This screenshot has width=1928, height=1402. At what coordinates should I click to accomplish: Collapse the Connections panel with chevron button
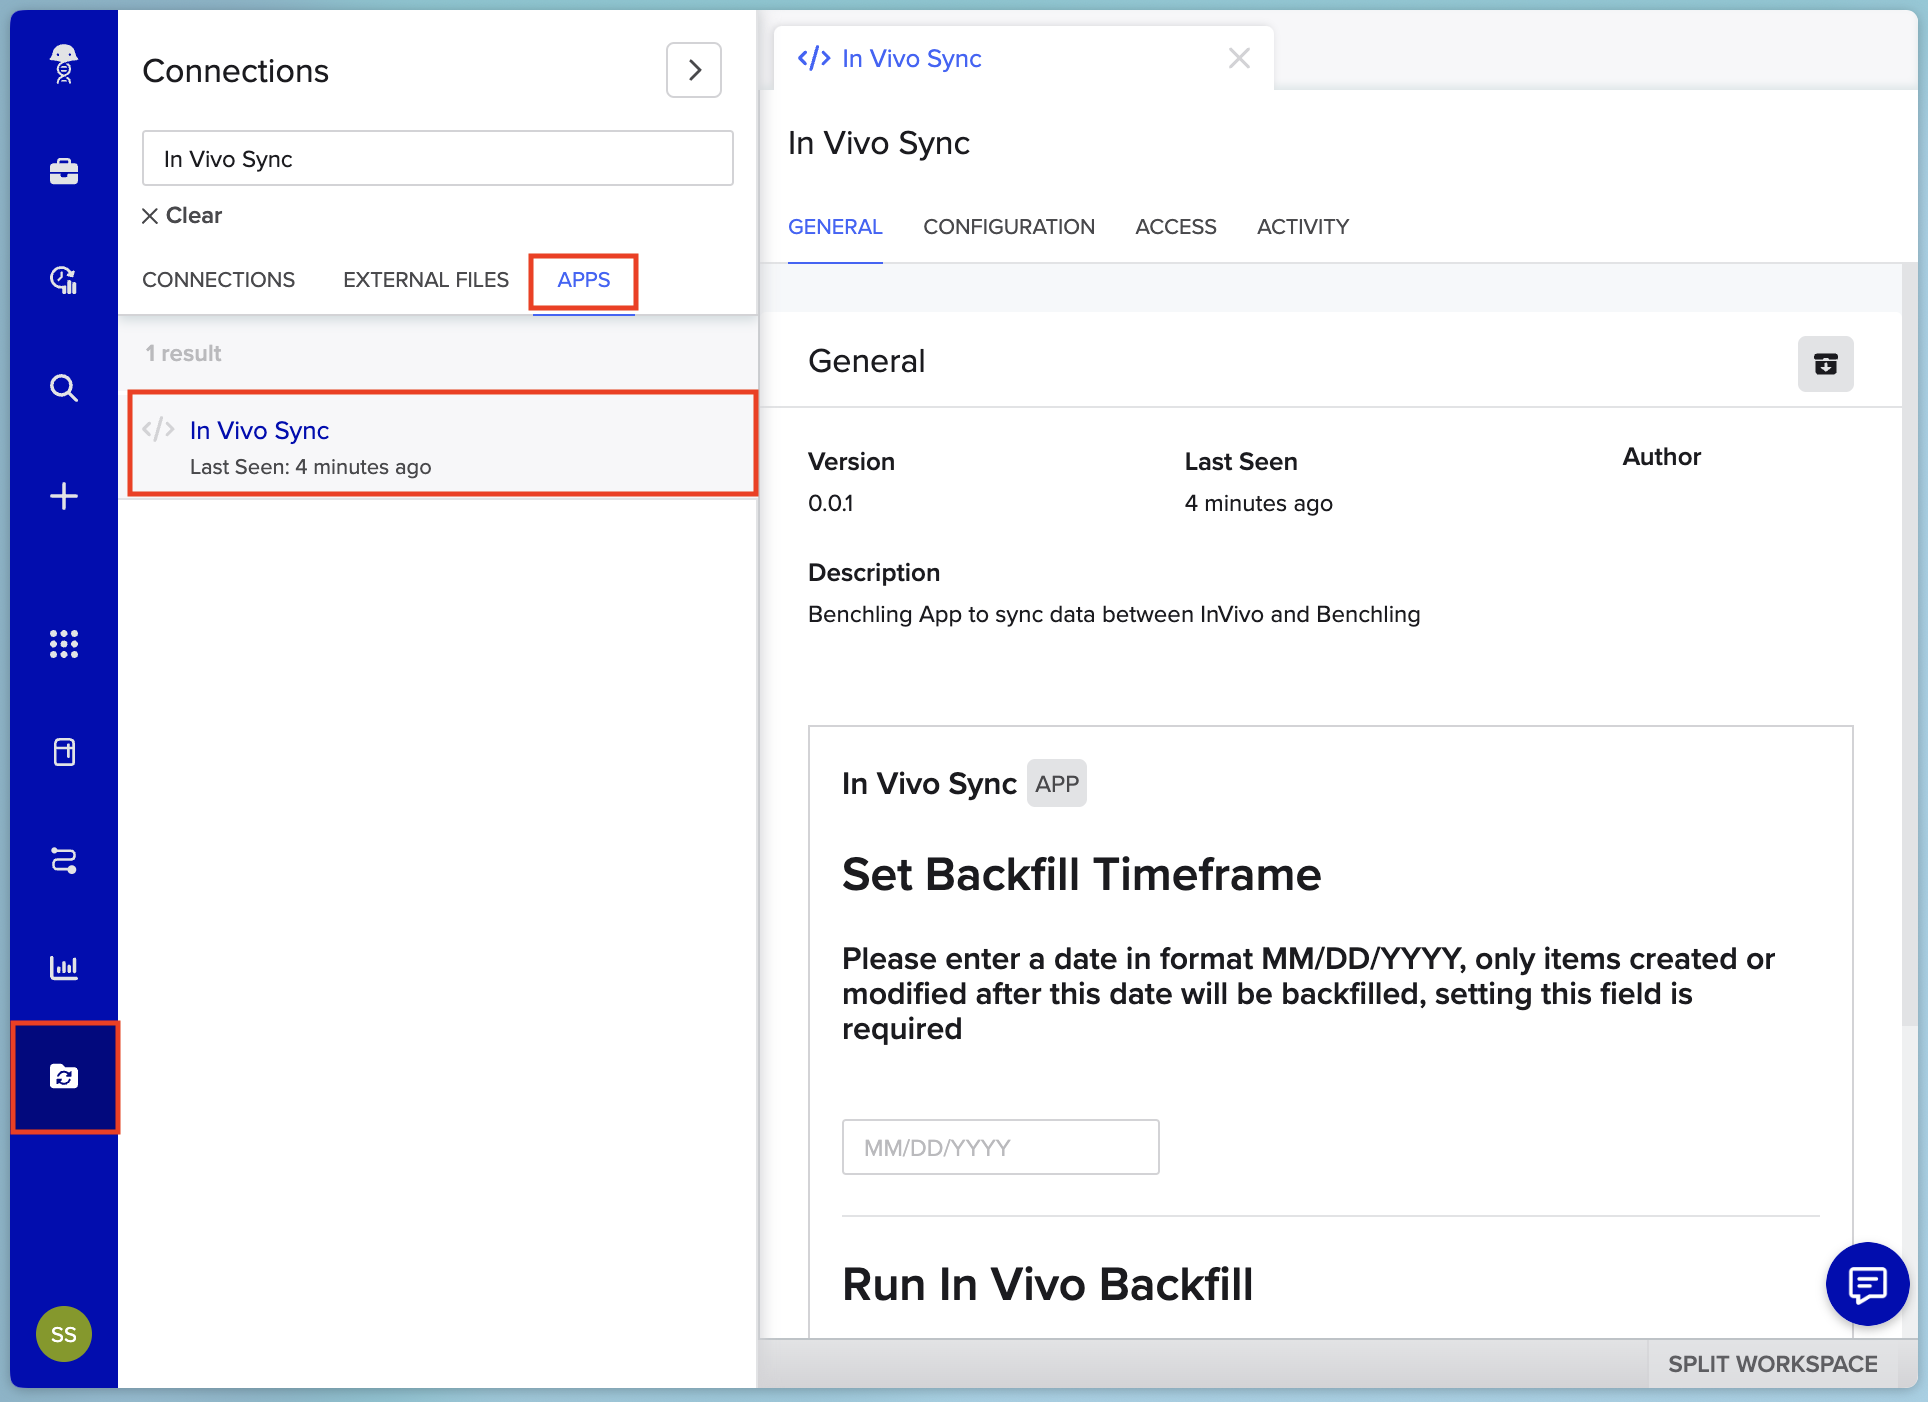coord(694,70)
